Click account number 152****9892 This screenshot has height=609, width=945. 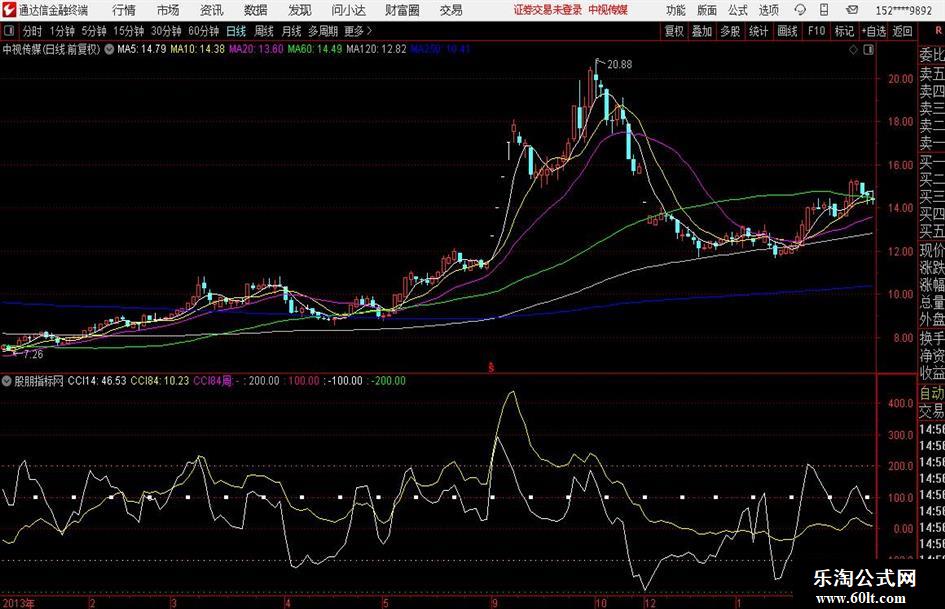coord(903,10)
